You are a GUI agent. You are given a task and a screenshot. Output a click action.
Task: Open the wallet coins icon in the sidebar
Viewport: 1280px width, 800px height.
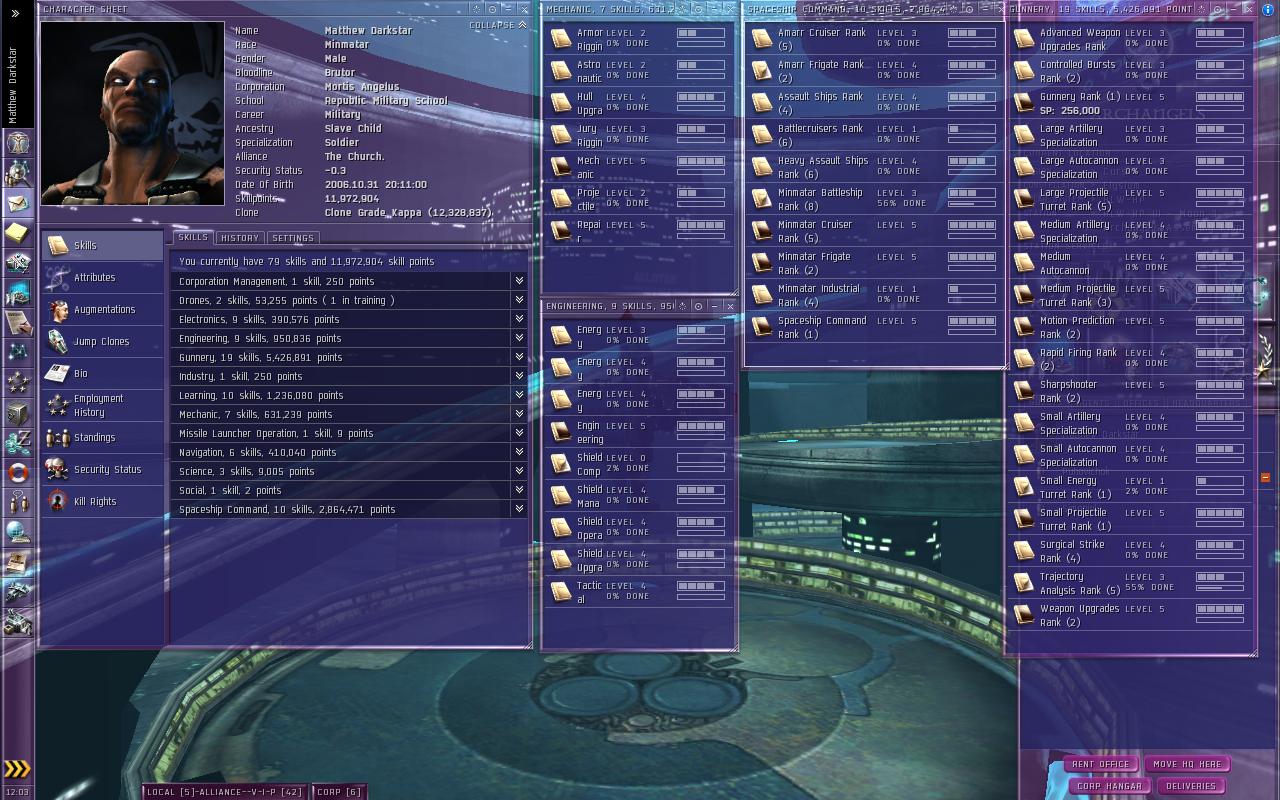pyautogui.click(x=18, y=441)
